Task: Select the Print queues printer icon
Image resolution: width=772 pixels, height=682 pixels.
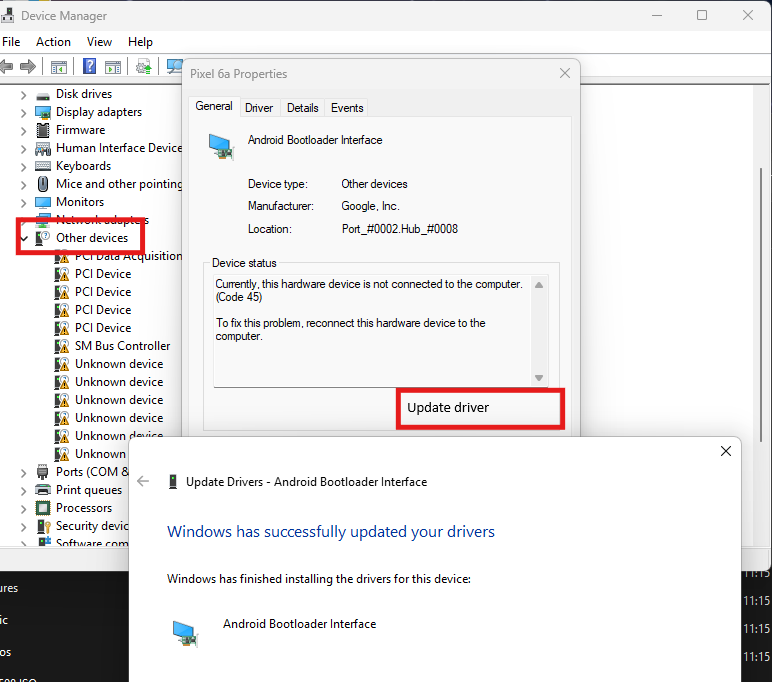Action: pos(43,490)
